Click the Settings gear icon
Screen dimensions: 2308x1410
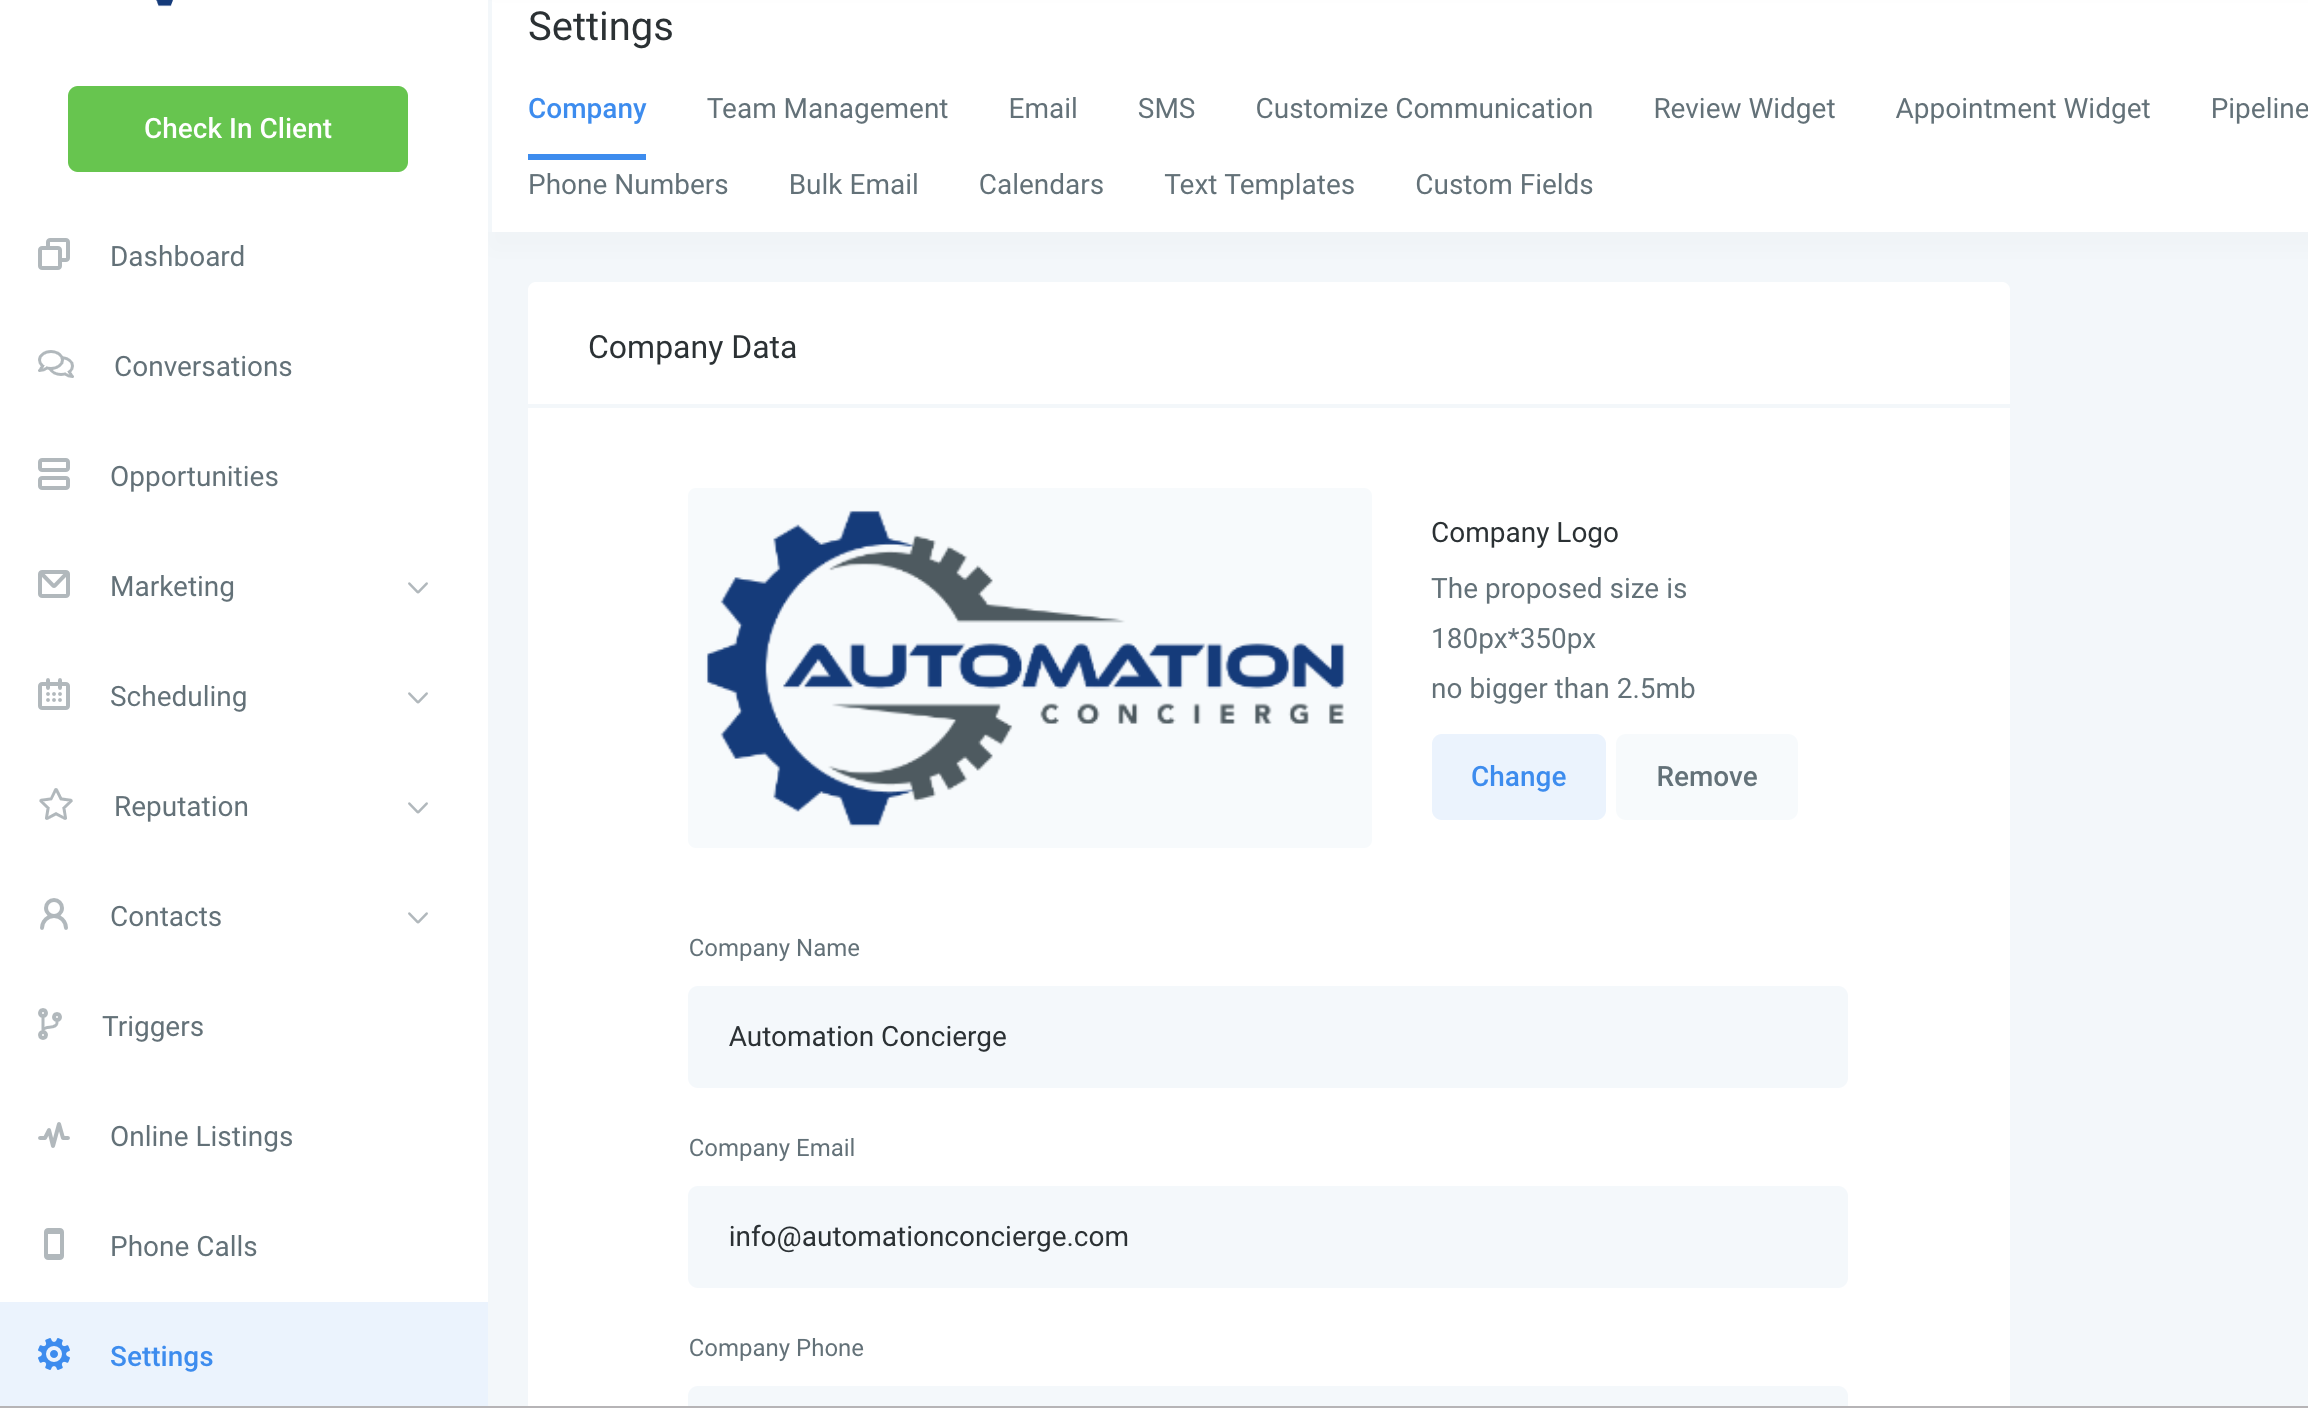[x=54, y=1355]
